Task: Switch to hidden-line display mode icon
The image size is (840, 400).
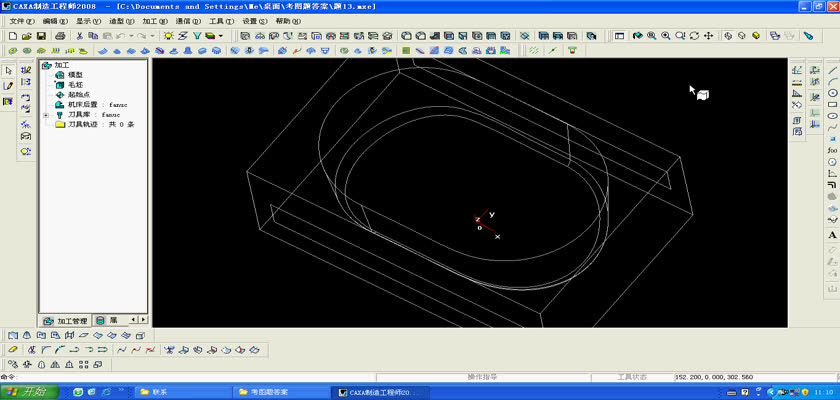Action: tap(742, 36)
